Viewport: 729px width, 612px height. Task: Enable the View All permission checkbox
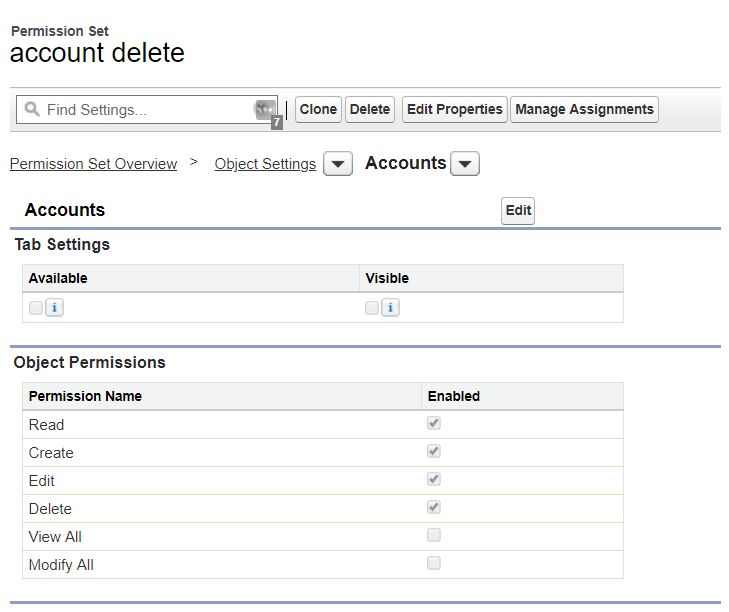click(x=434, y=536)
